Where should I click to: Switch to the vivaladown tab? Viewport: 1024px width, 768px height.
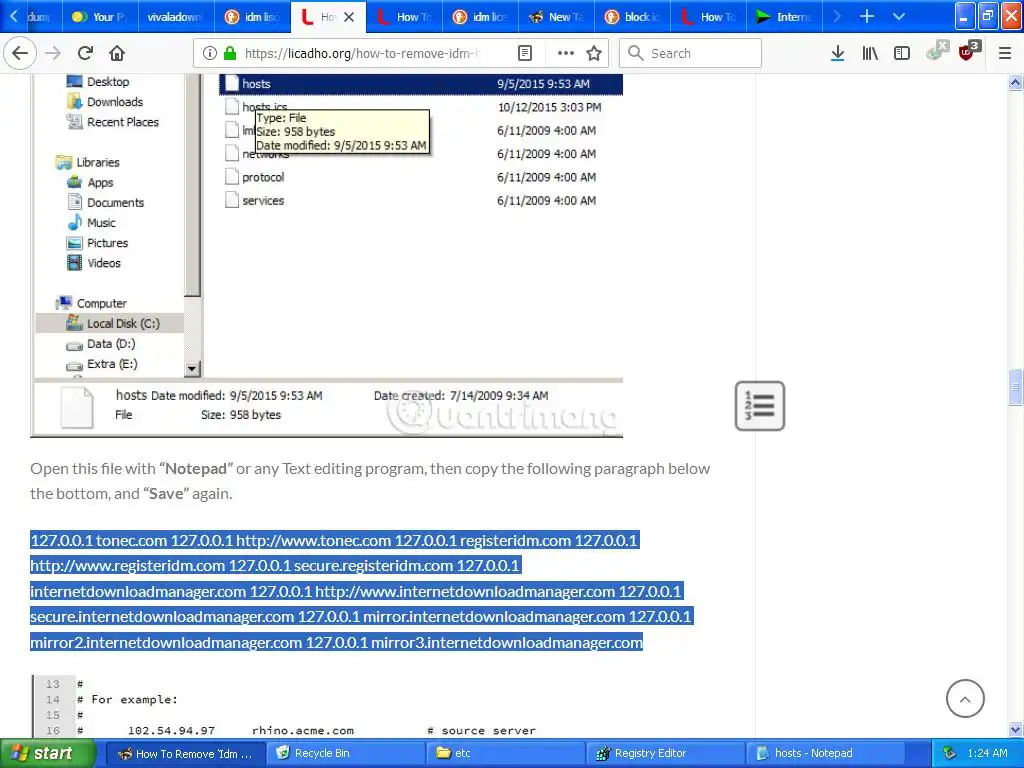click(x=175, y=17)
